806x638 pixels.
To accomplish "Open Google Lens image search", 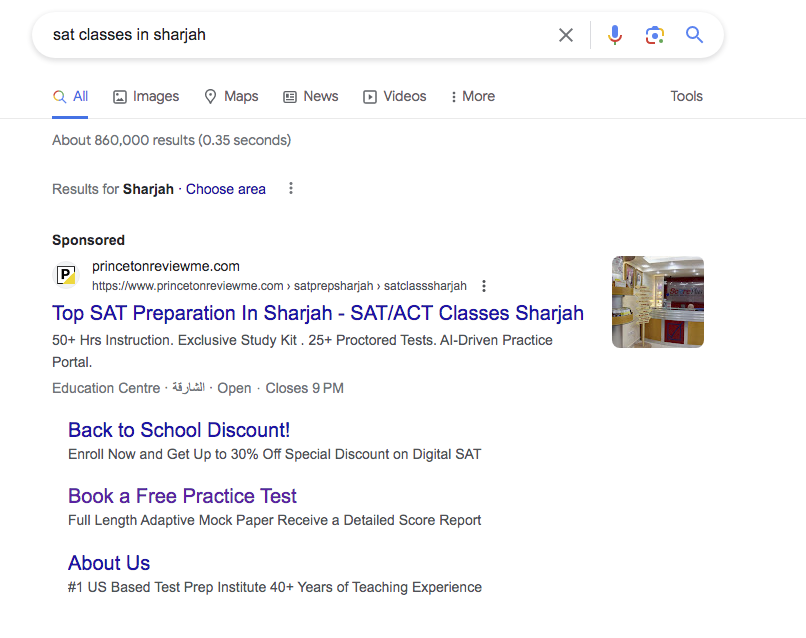I will click(654, 35).
